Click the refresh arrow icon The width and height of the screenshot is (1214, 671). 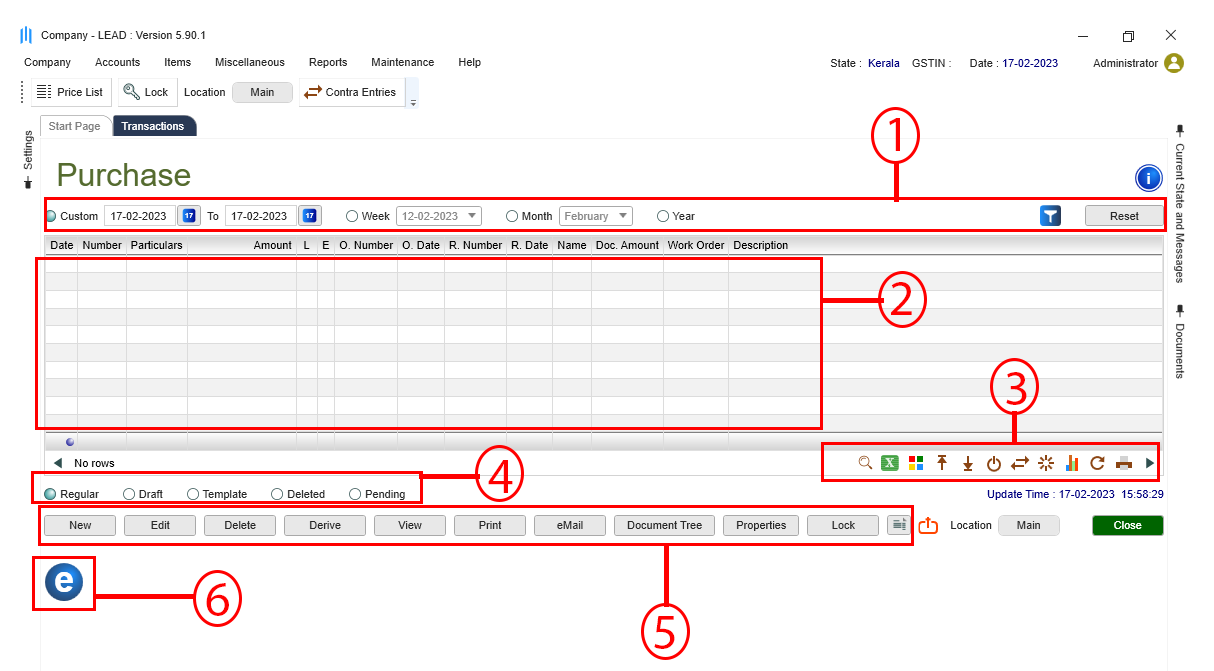[1097, 463]
